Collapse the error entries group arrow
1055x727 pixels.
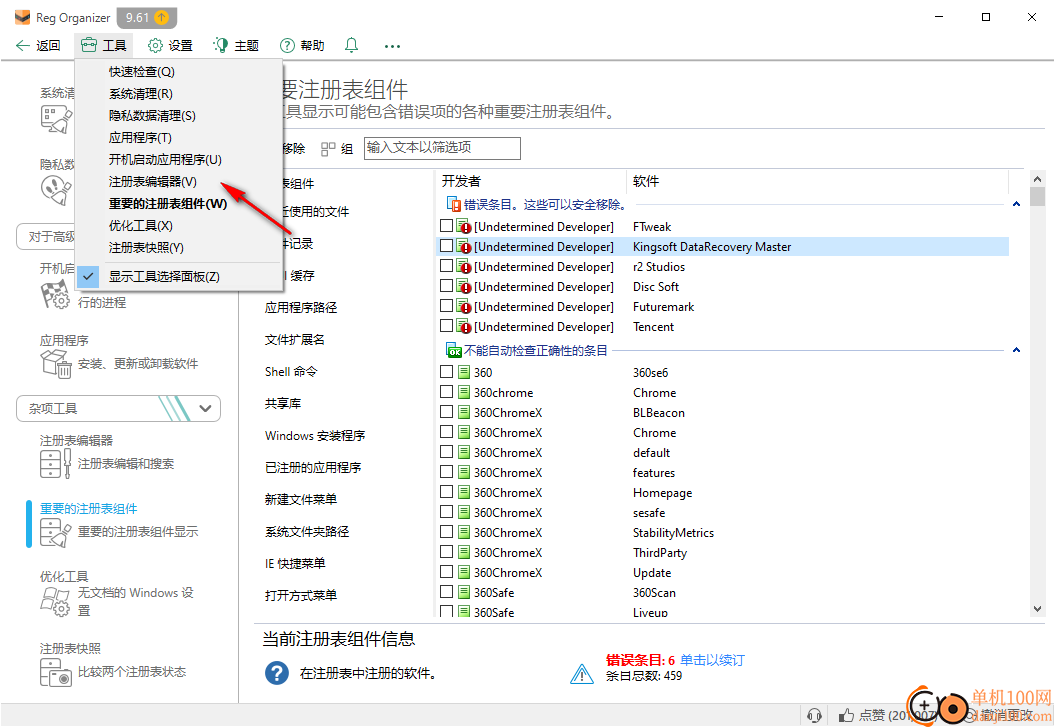point(1016,204)
